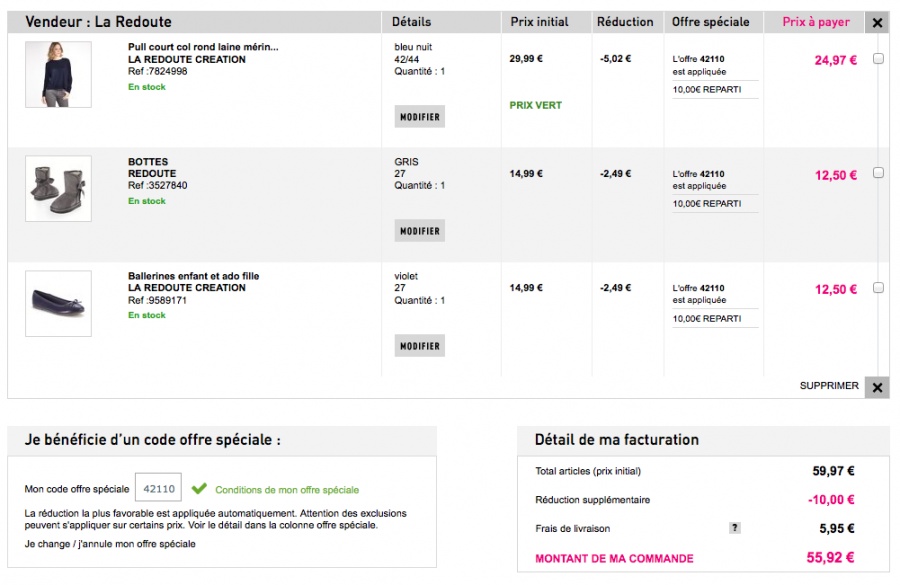Open the grey boots product thumbnail
The image size is (900, 585).
coord(59,188)
